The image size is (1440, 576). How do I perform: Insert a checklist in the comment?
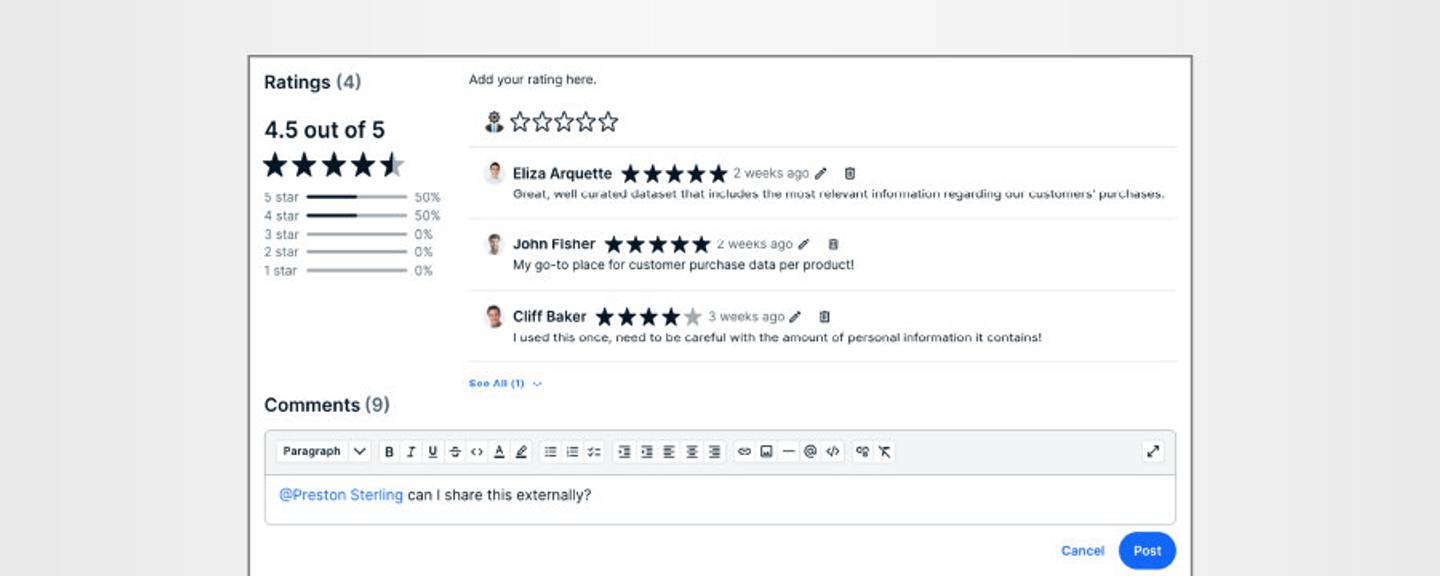pos(594,452)
